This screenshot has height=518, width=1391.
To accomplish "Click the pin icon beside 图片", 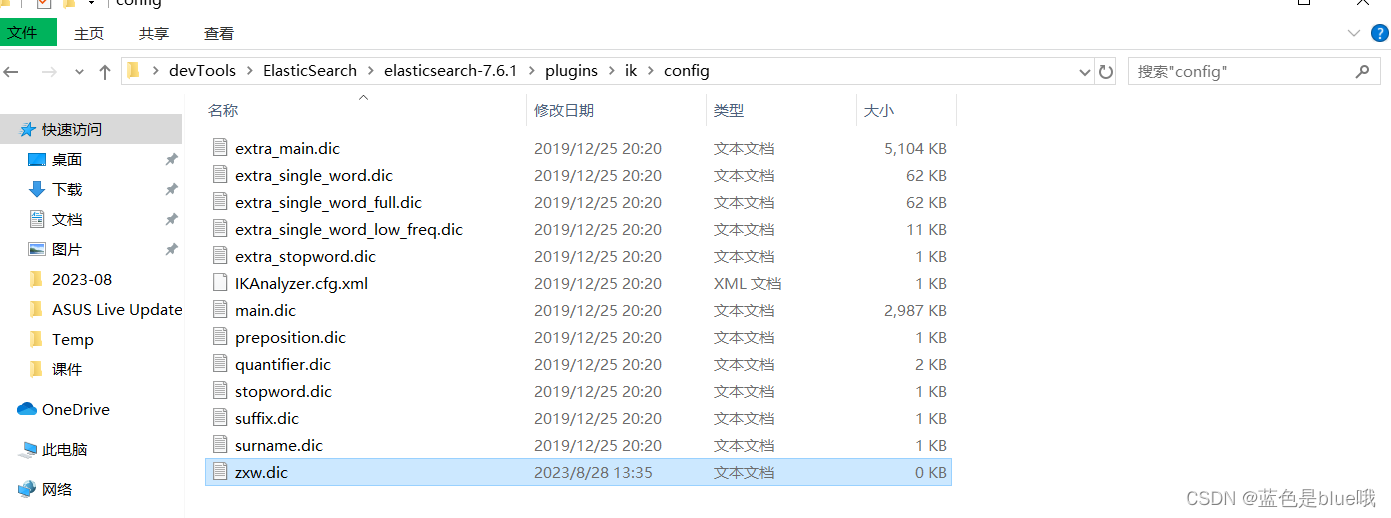I will tap(171, 250).
